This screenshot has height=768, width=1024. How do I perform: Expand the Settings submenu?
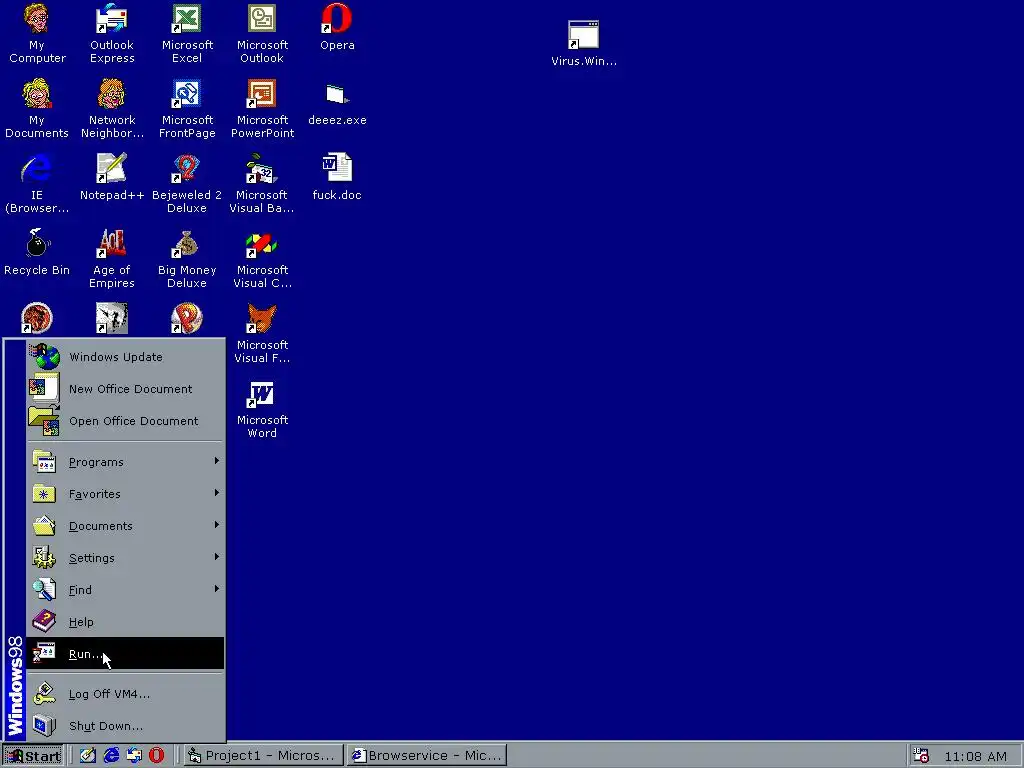tap(125, 558)
